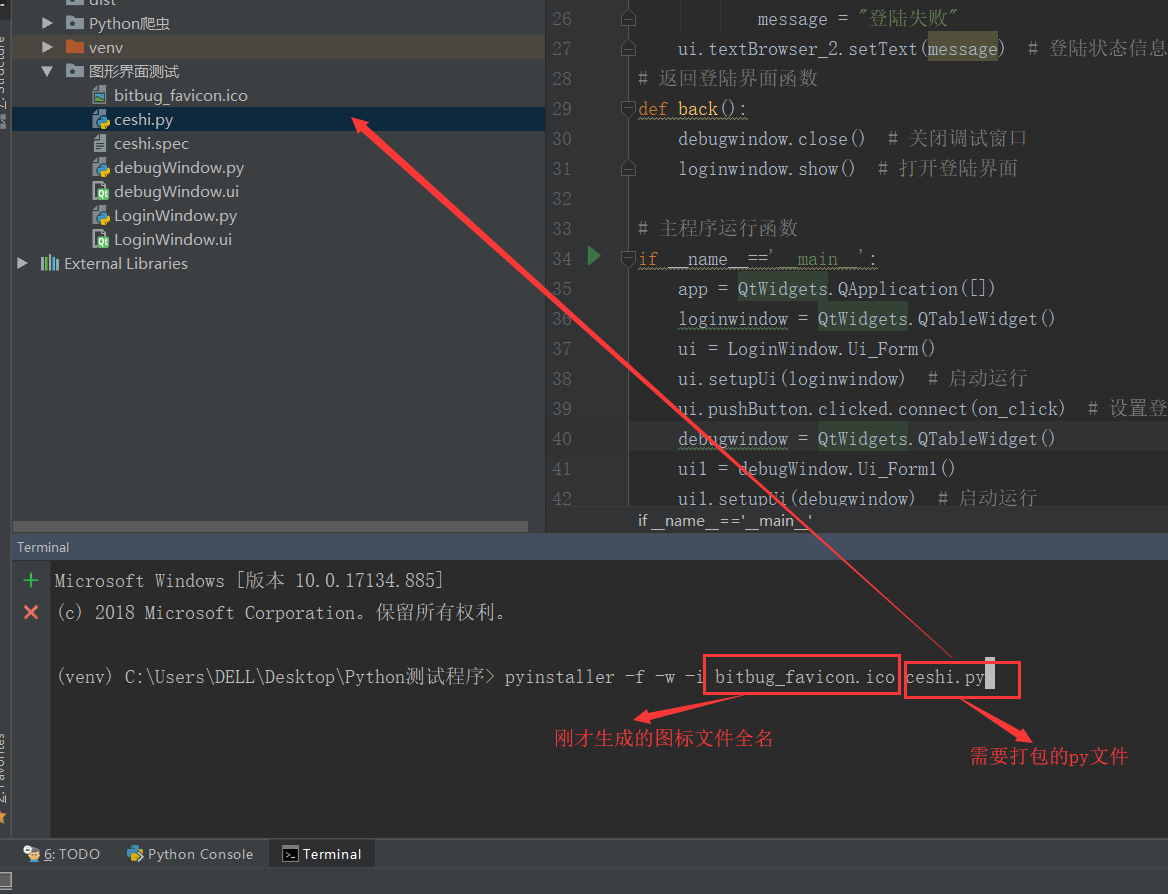The height and width of the screenshot is (894, 1168).
Task: Open LoginWindow.py file
Action: click(x=175, y=215)
